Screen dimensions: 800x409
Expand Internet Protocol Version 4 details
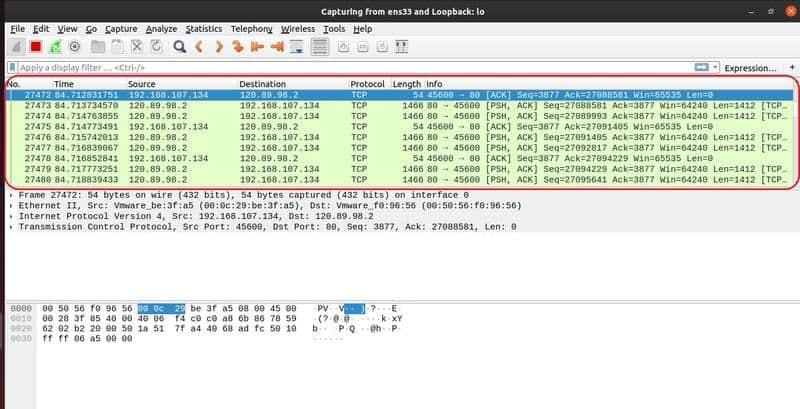(x=10, y=216)
